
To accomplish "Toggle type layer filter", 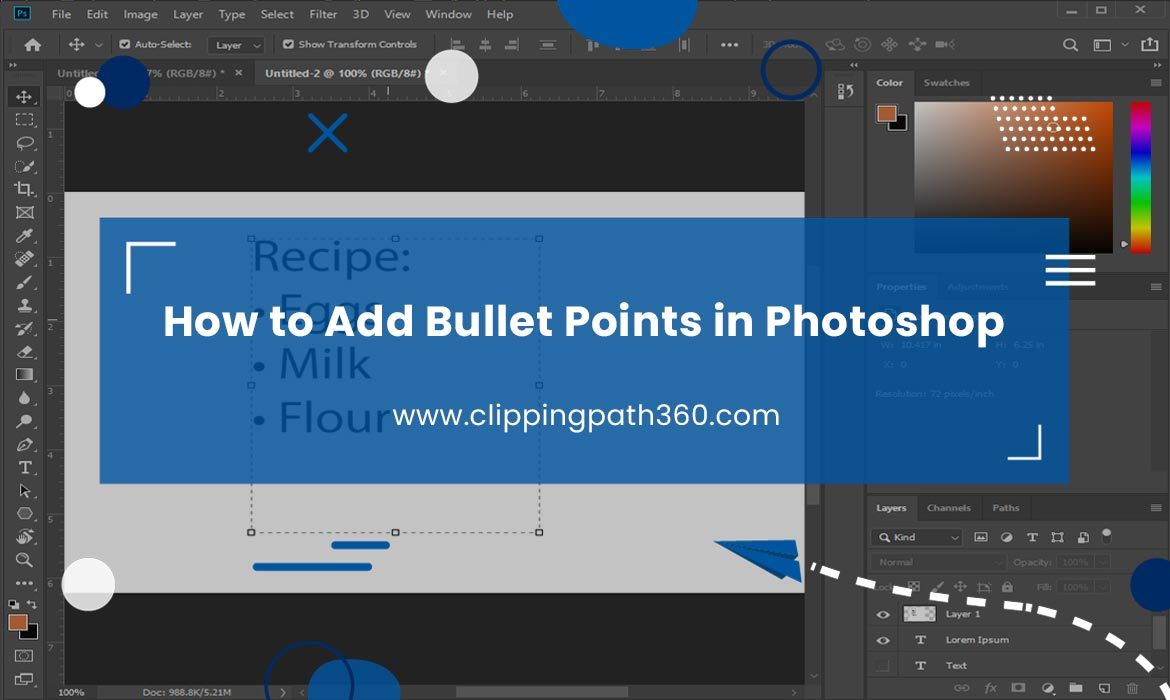I will 1032,537.
